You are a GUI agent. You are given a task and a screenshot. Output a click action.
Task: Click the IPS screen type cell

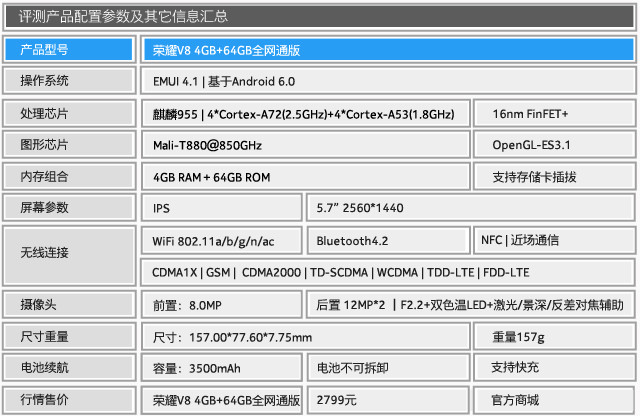tap(222, 207)
